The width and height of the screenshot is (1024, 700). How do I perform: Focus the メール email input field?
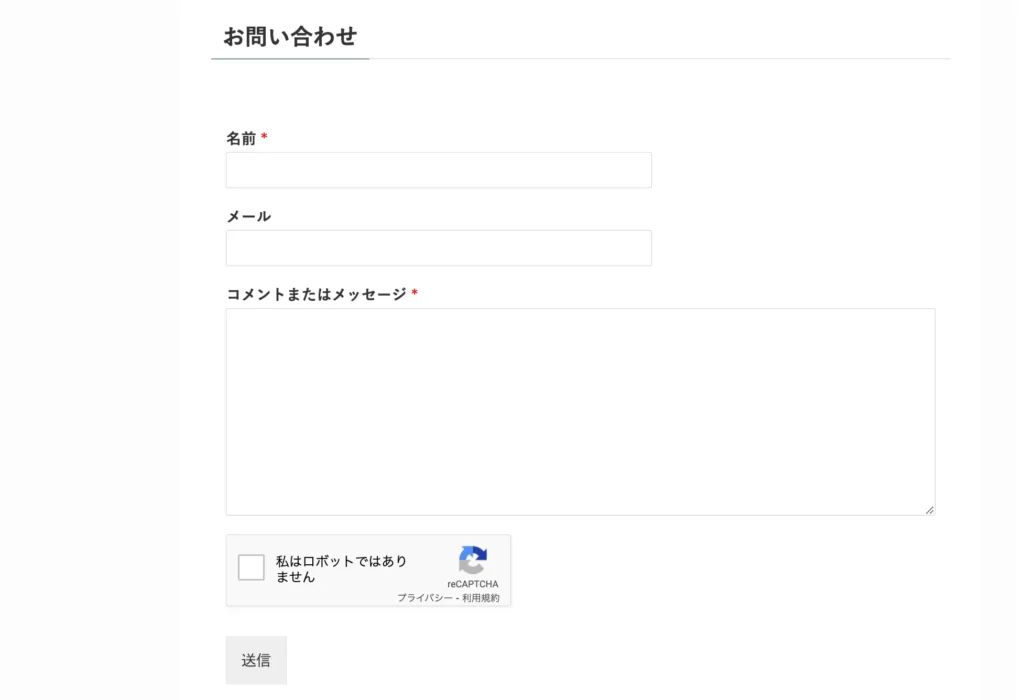pos(438,248)
